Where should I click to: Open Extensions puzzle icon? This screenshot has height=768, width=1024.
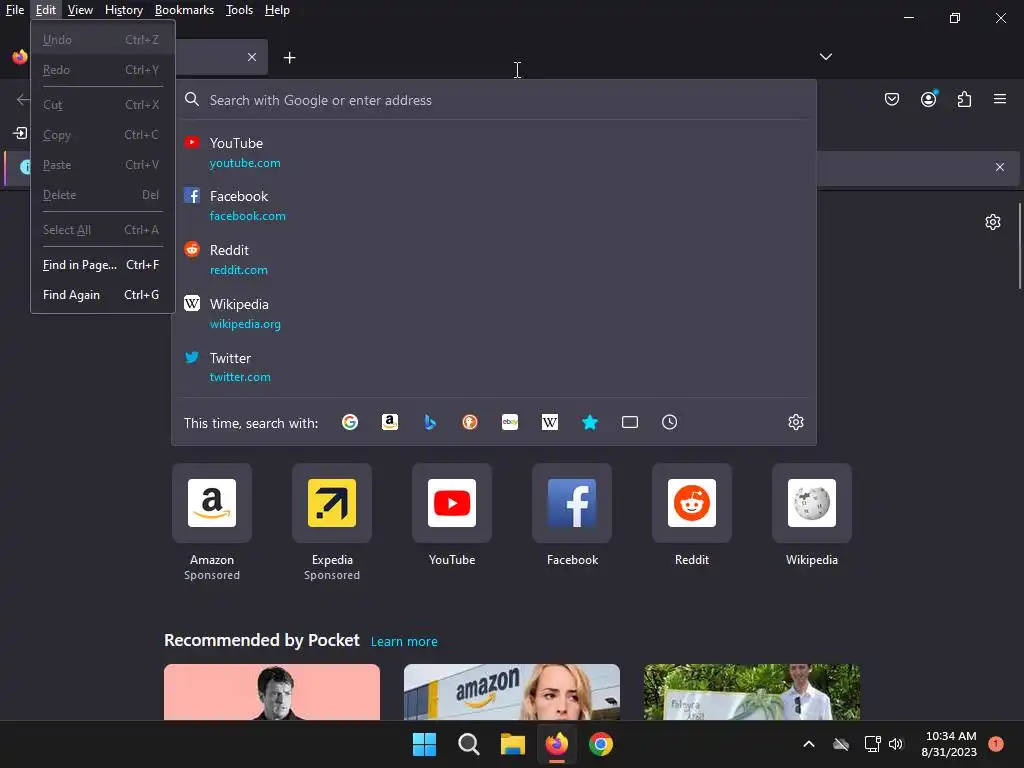[965, 99]
